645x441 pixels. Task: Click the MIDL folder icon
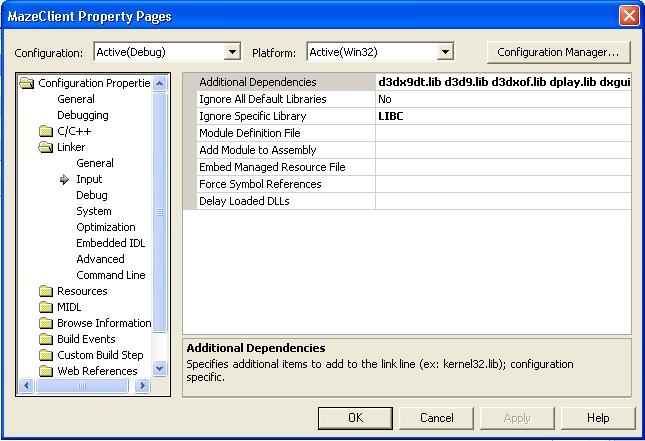[x=46, y=307]
